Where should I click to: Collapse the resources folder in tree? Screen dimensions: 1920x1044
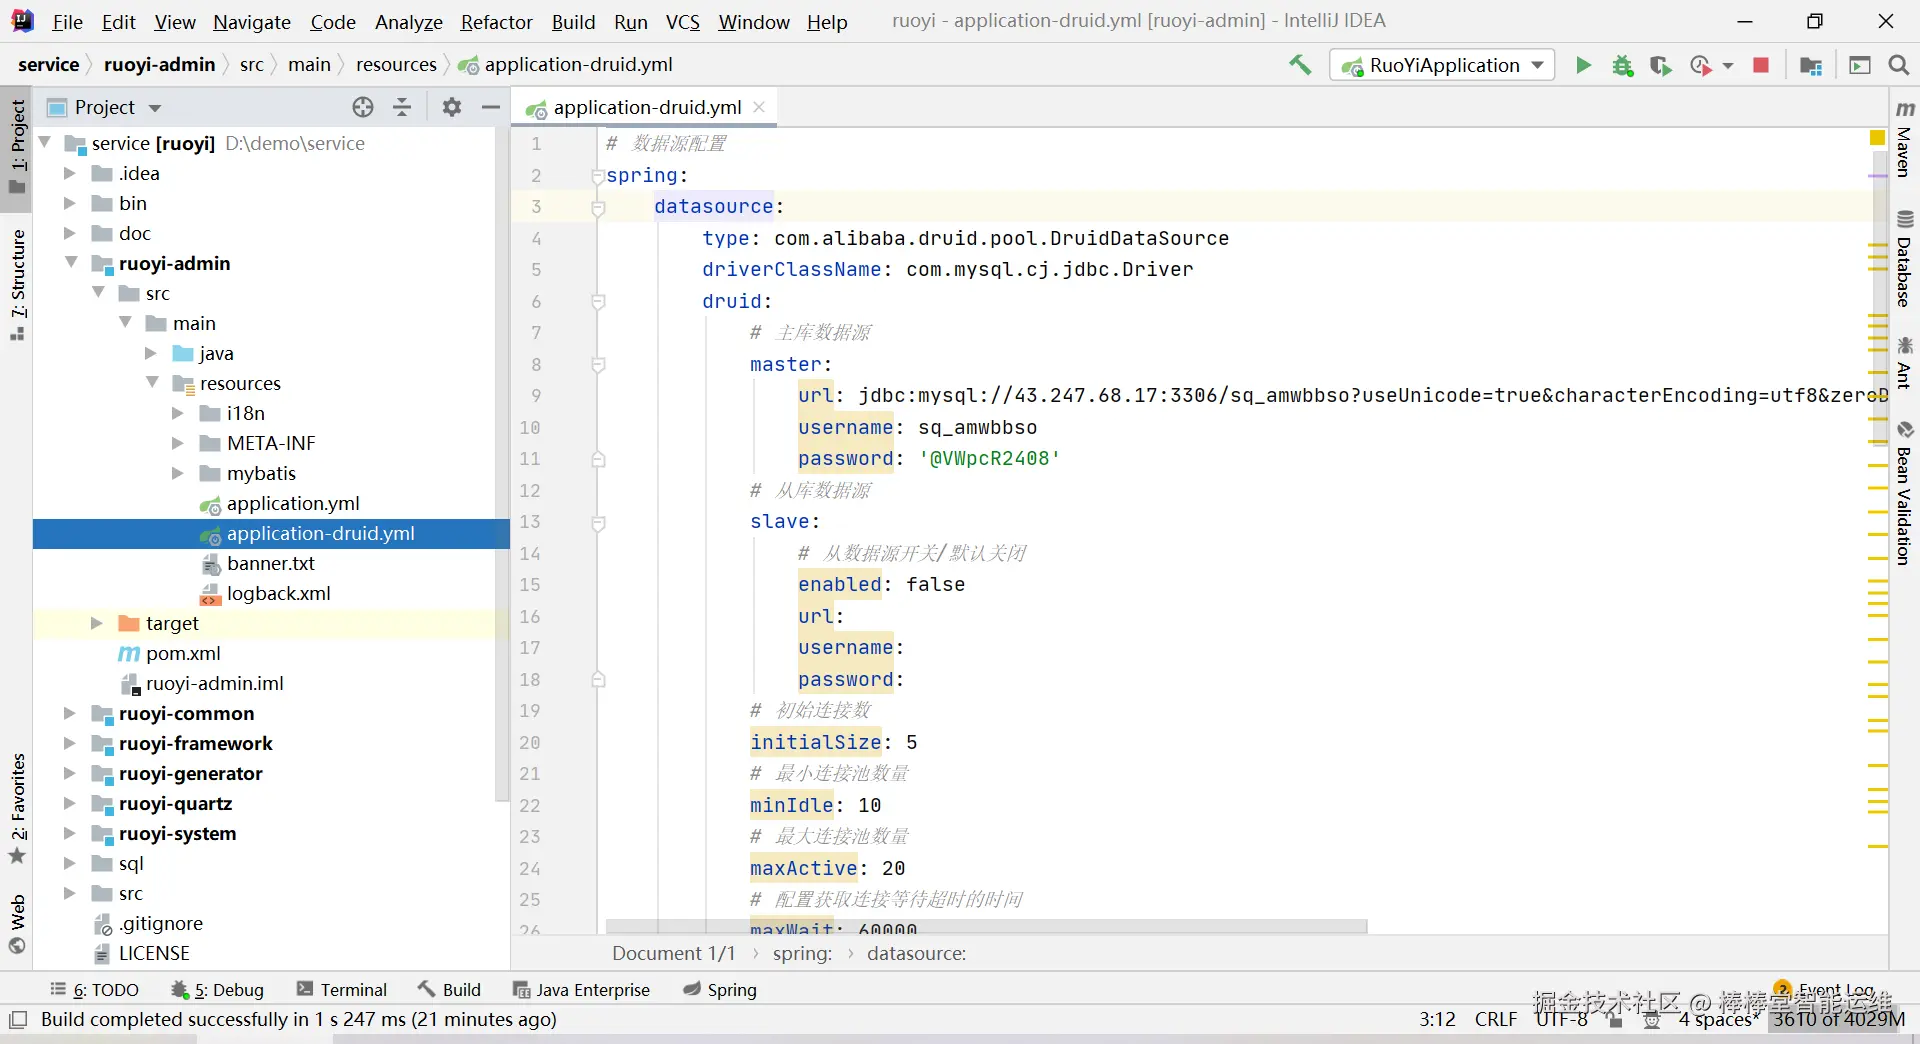coord(153,383)
